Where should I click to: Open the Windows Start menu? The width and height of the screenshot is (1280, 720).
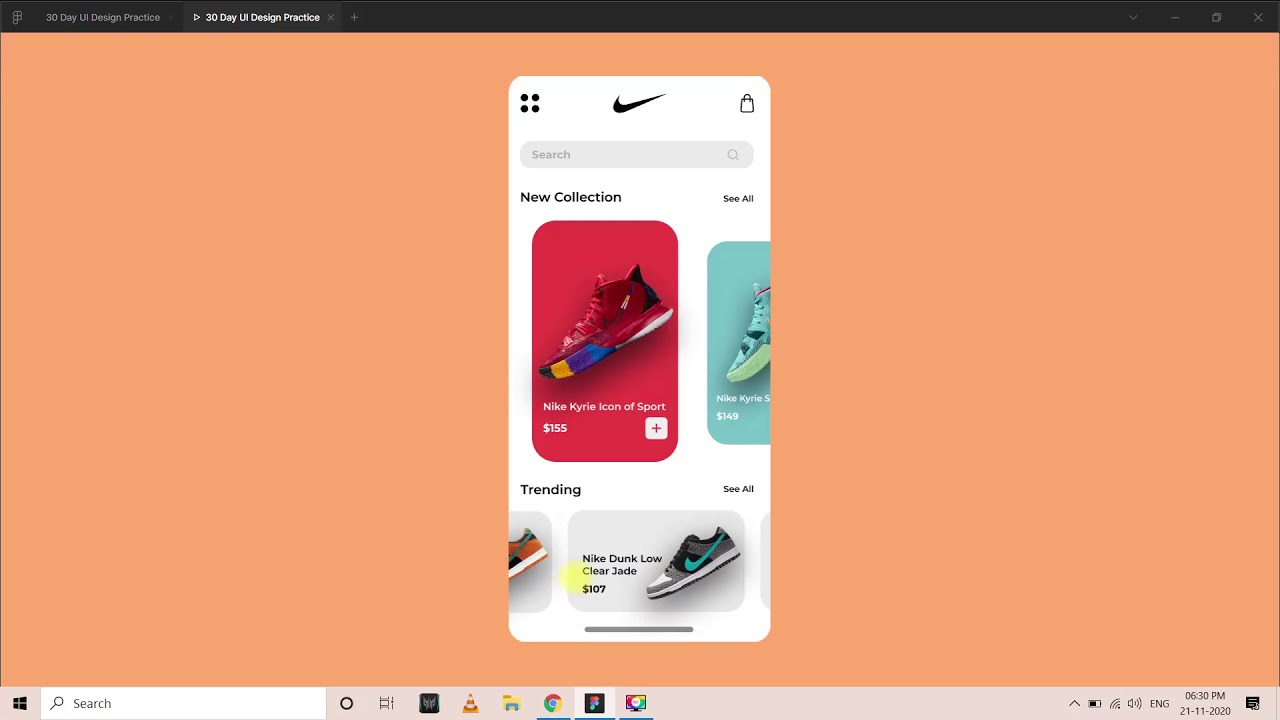[x=20, y=703]
